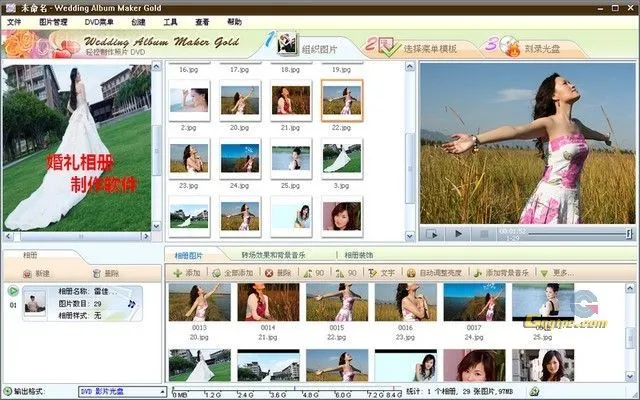
Task: Click the disc capacity gauge bar
Action: pos(287,392)
